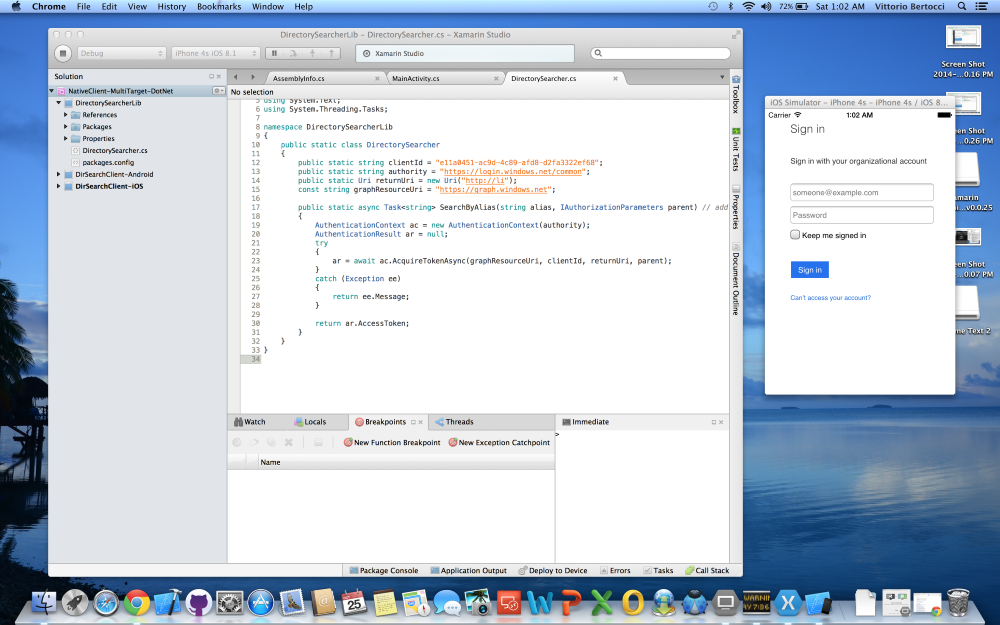The height and width of the screenshot is (625, 1000).
Task: Collapse NativeClient-MultiTarget-DotNet solution node
Action: (52, 91)
